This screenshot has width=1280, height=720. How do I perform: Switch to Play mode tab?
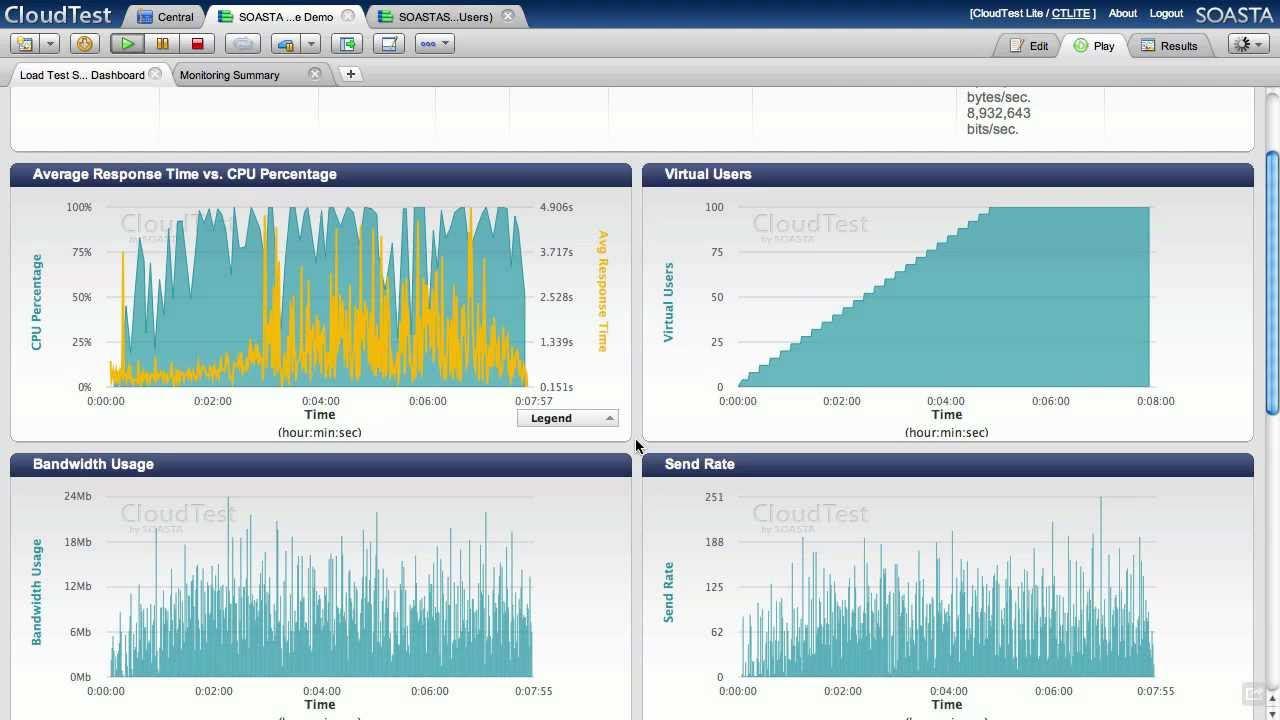(x=1094, y=46)
